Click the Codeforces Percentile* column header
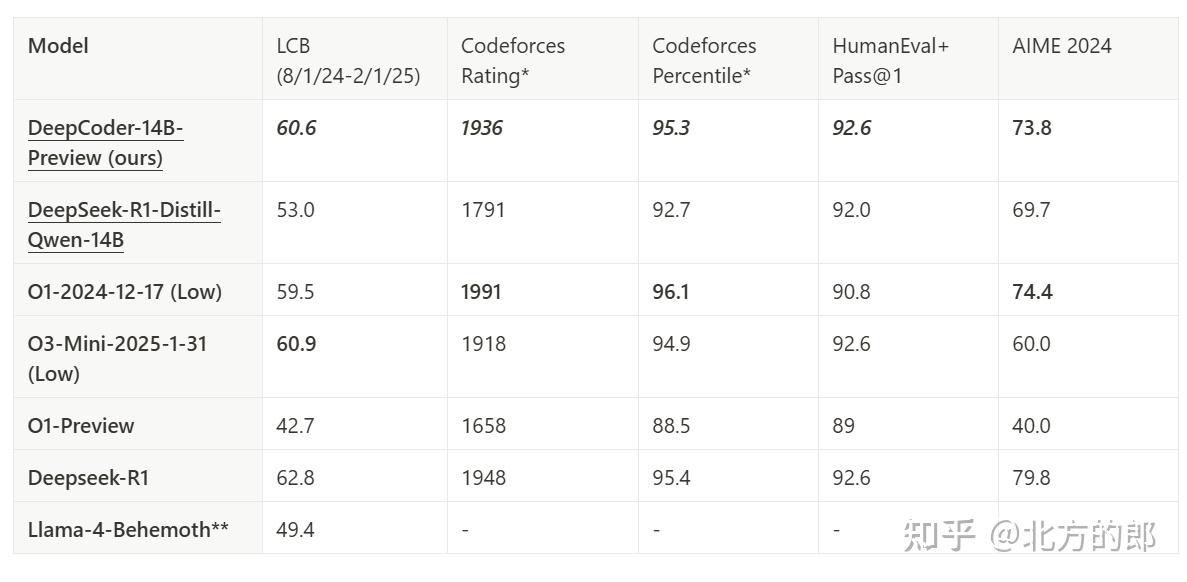This screenshot has width=1187, height=582. (x=704, y=60)
